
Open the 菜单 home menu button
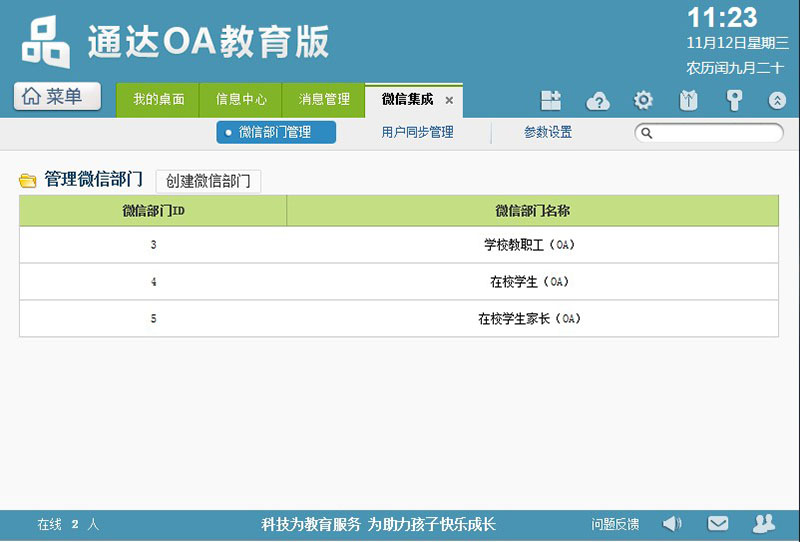tap(60, 96)
